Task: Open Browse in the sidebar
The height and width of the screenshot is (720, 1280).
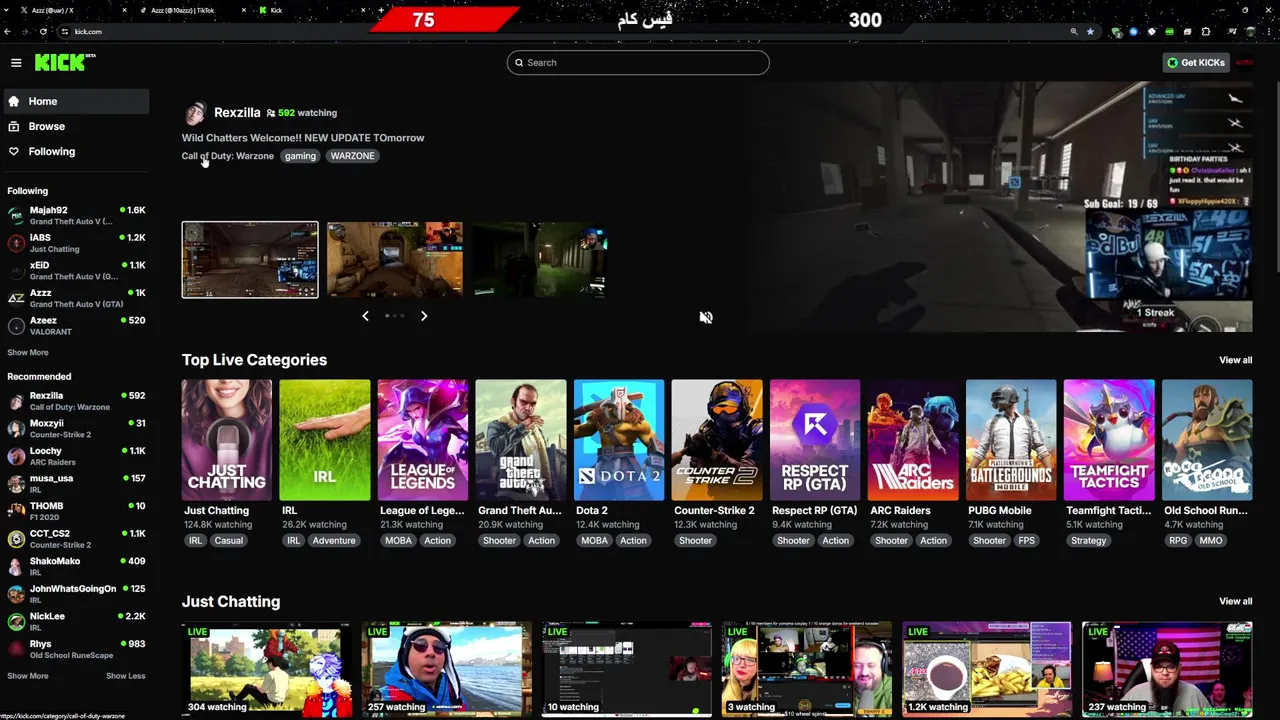Action: point(75,126)
